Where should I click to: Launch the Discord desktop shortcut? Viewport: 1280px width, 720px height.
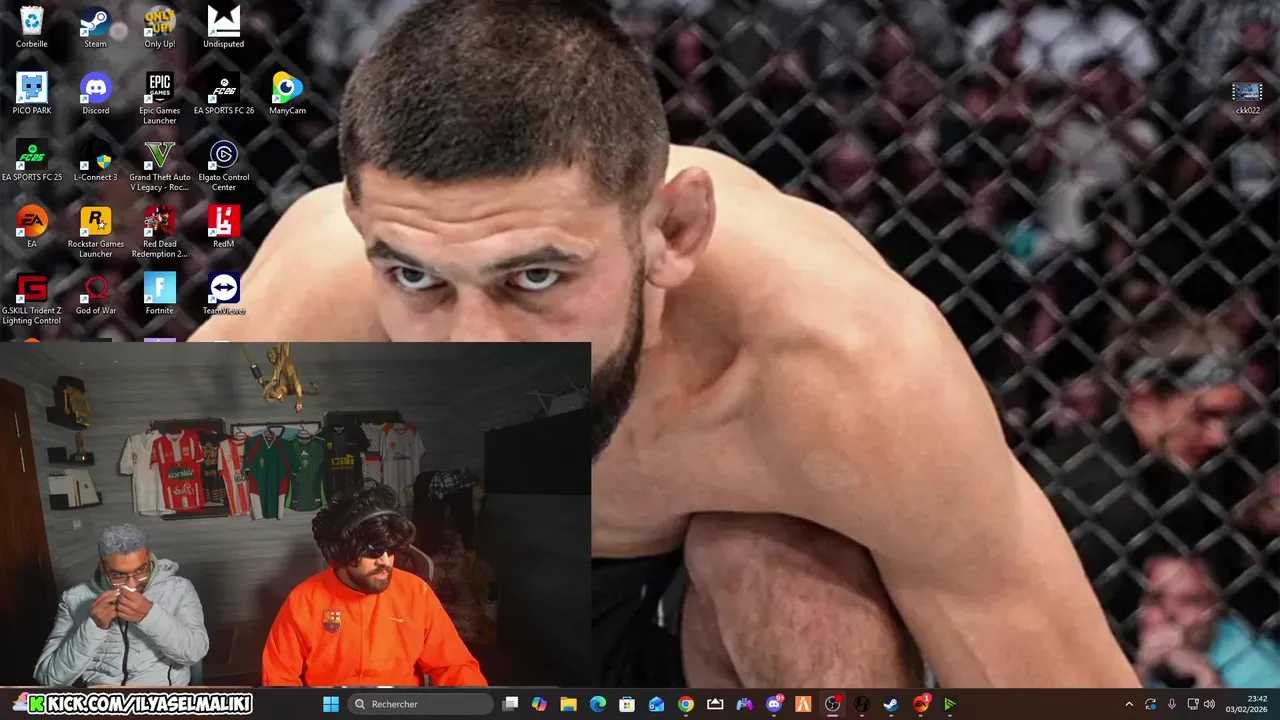[95, 94]
